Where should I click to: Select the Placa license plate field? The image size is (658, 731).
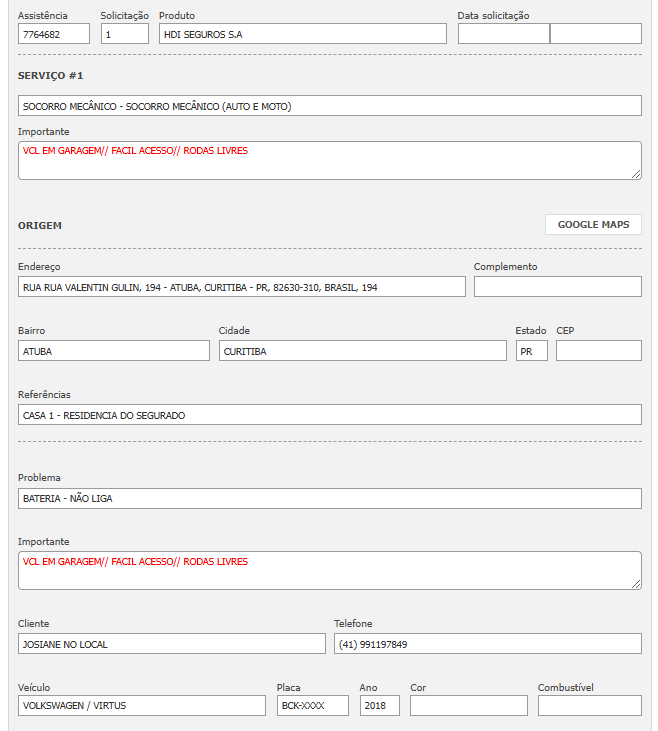coord(313,706)
